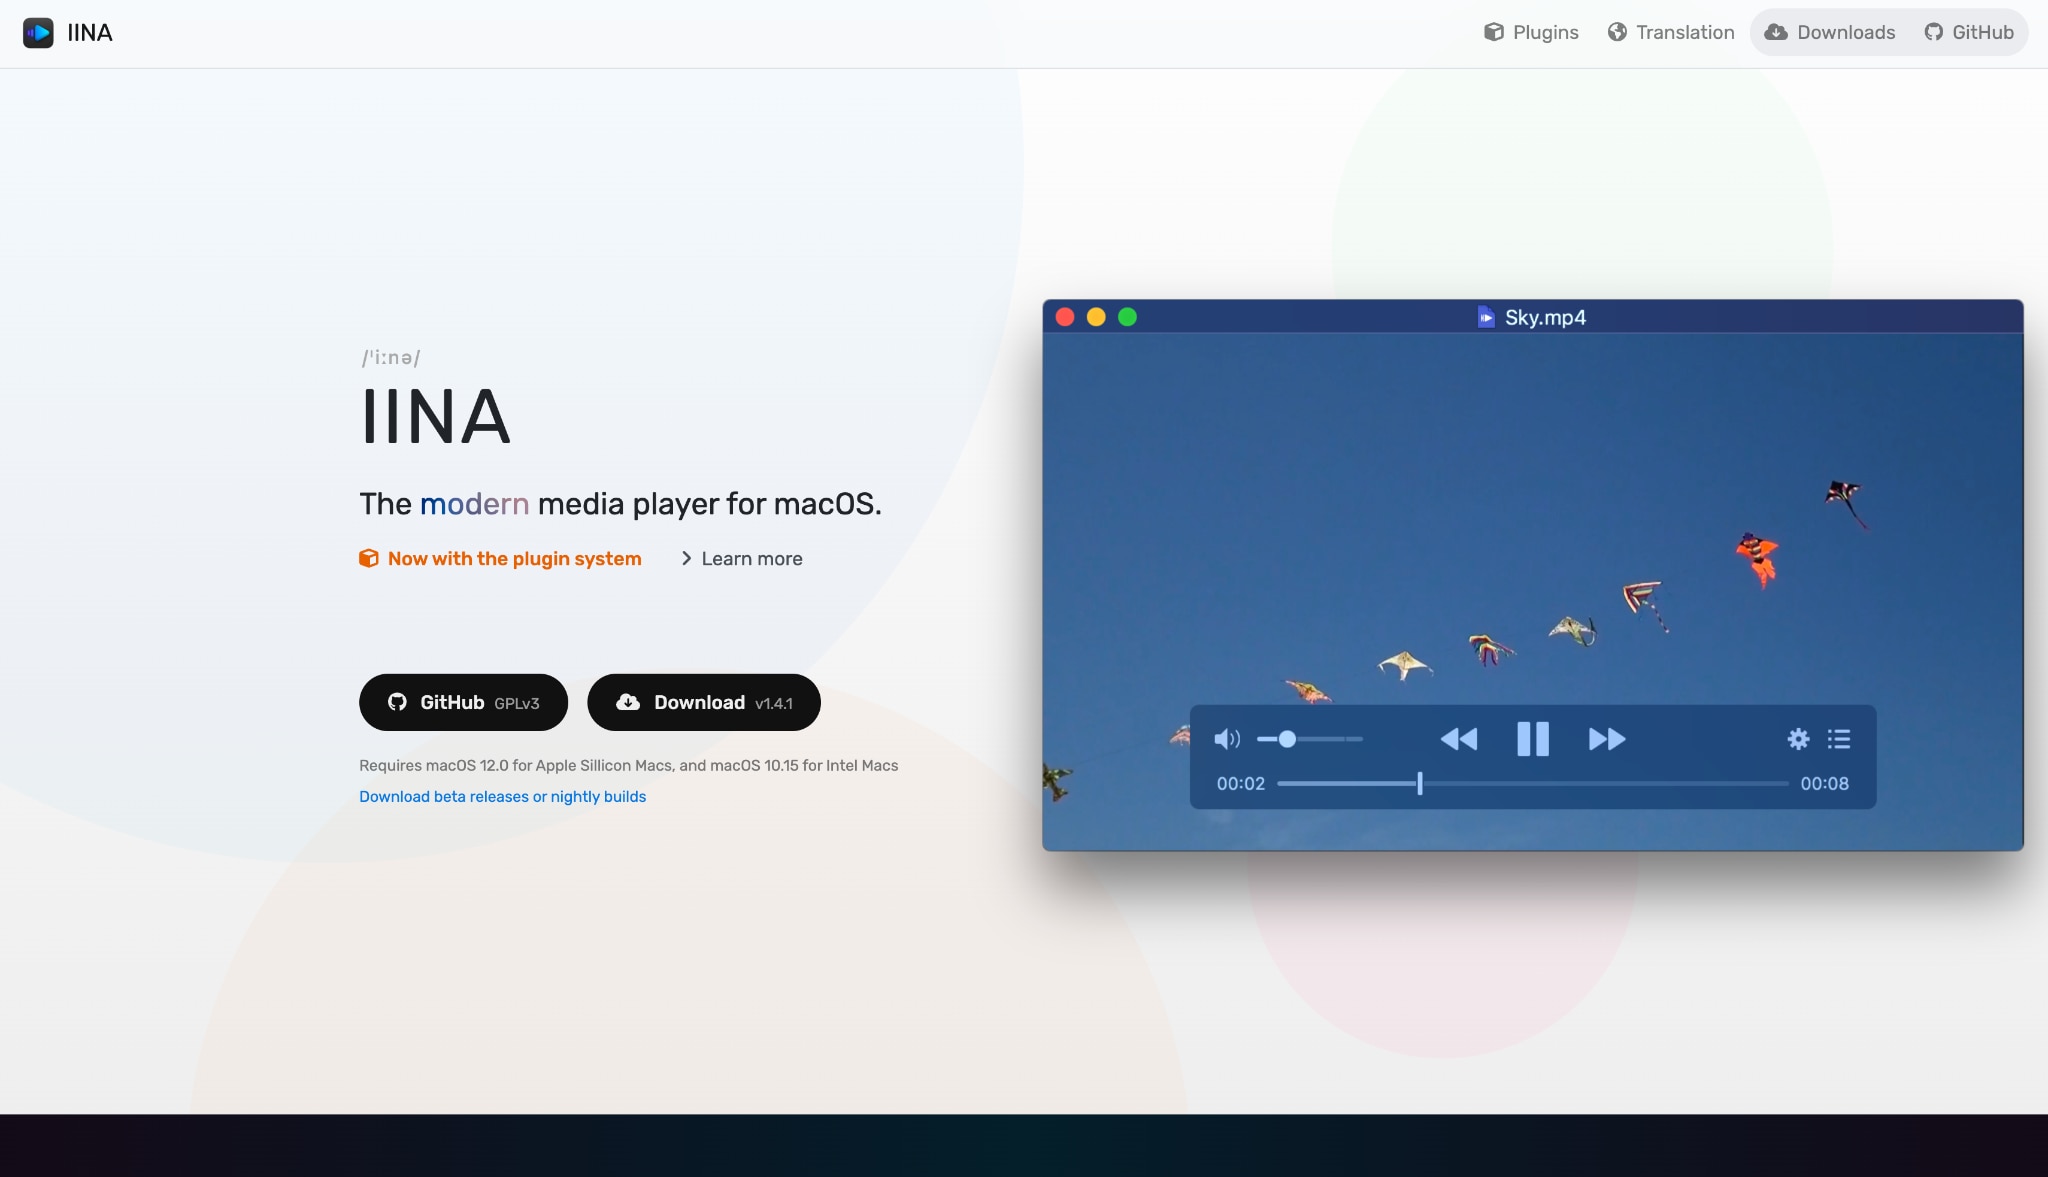Click the Sky.mp4 window title

coord(1545,317)
